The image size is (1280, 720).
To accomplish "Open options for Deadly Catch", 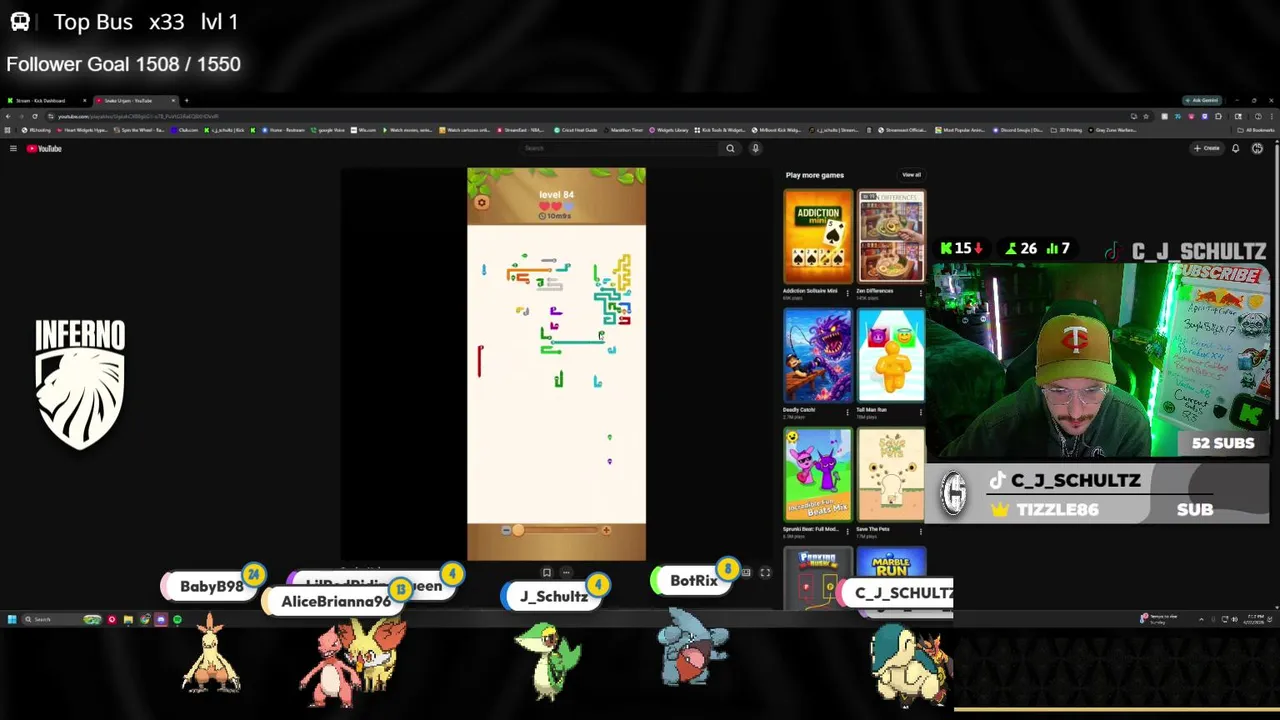I will click(x=848, y=412).
